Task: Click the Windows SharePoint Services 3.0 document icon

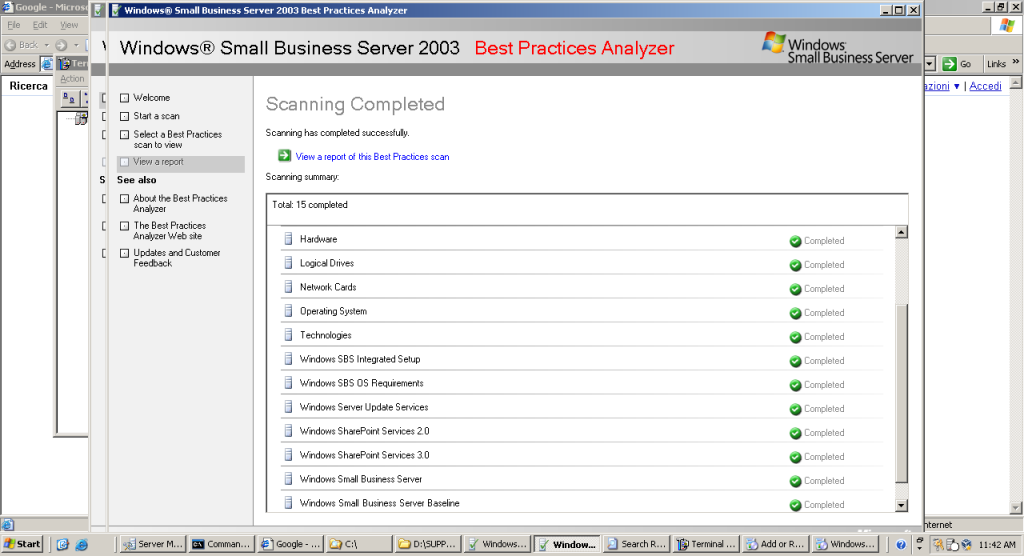Action: [288, 455]
